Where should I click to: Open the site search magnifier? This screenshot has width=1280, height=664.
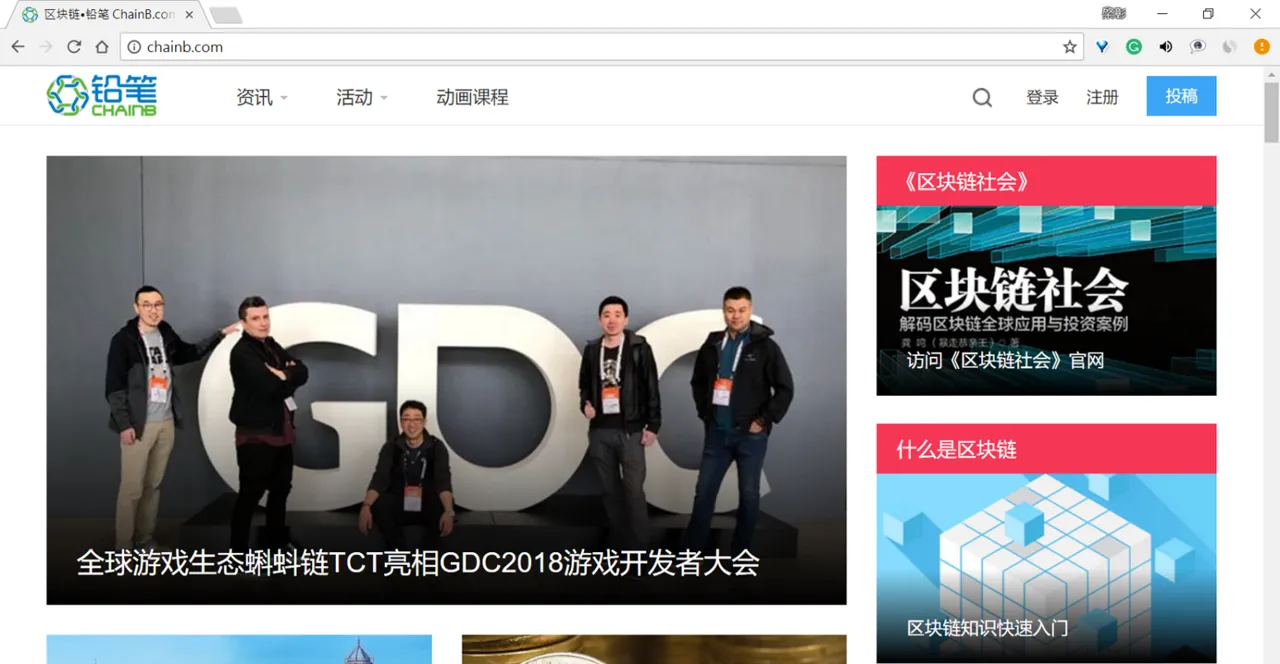pos(982,97)
